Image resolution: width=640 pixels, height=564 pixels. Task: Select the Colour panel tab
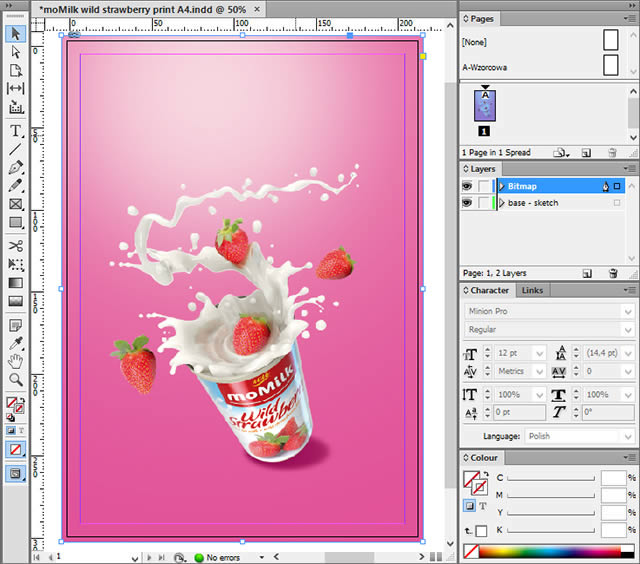tap(480, 458)
